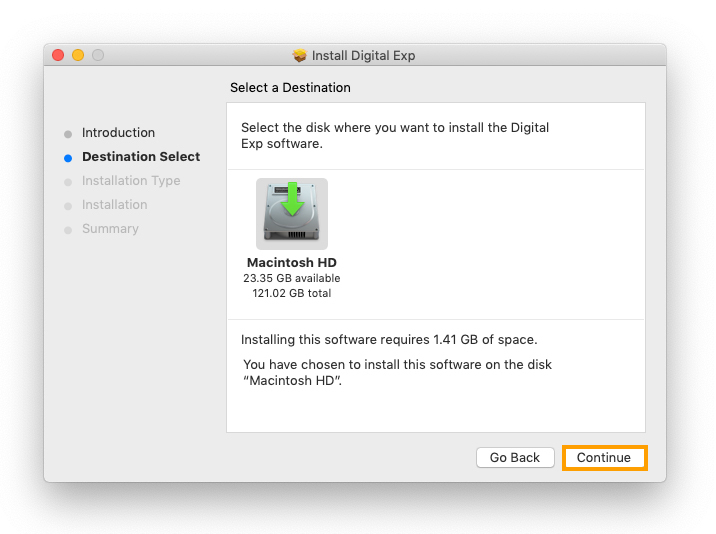Jump to the Summary sidebar step

110,229
